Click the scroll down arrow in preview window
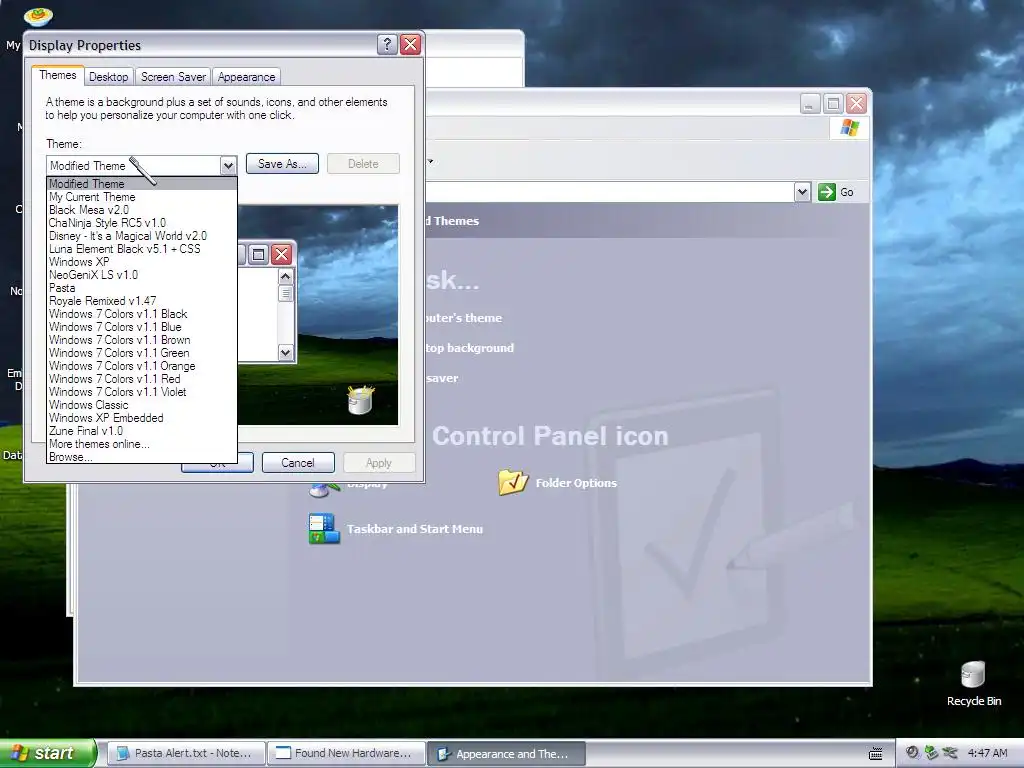The width and height of the screenshot is (1024, 768). [285, 353]
